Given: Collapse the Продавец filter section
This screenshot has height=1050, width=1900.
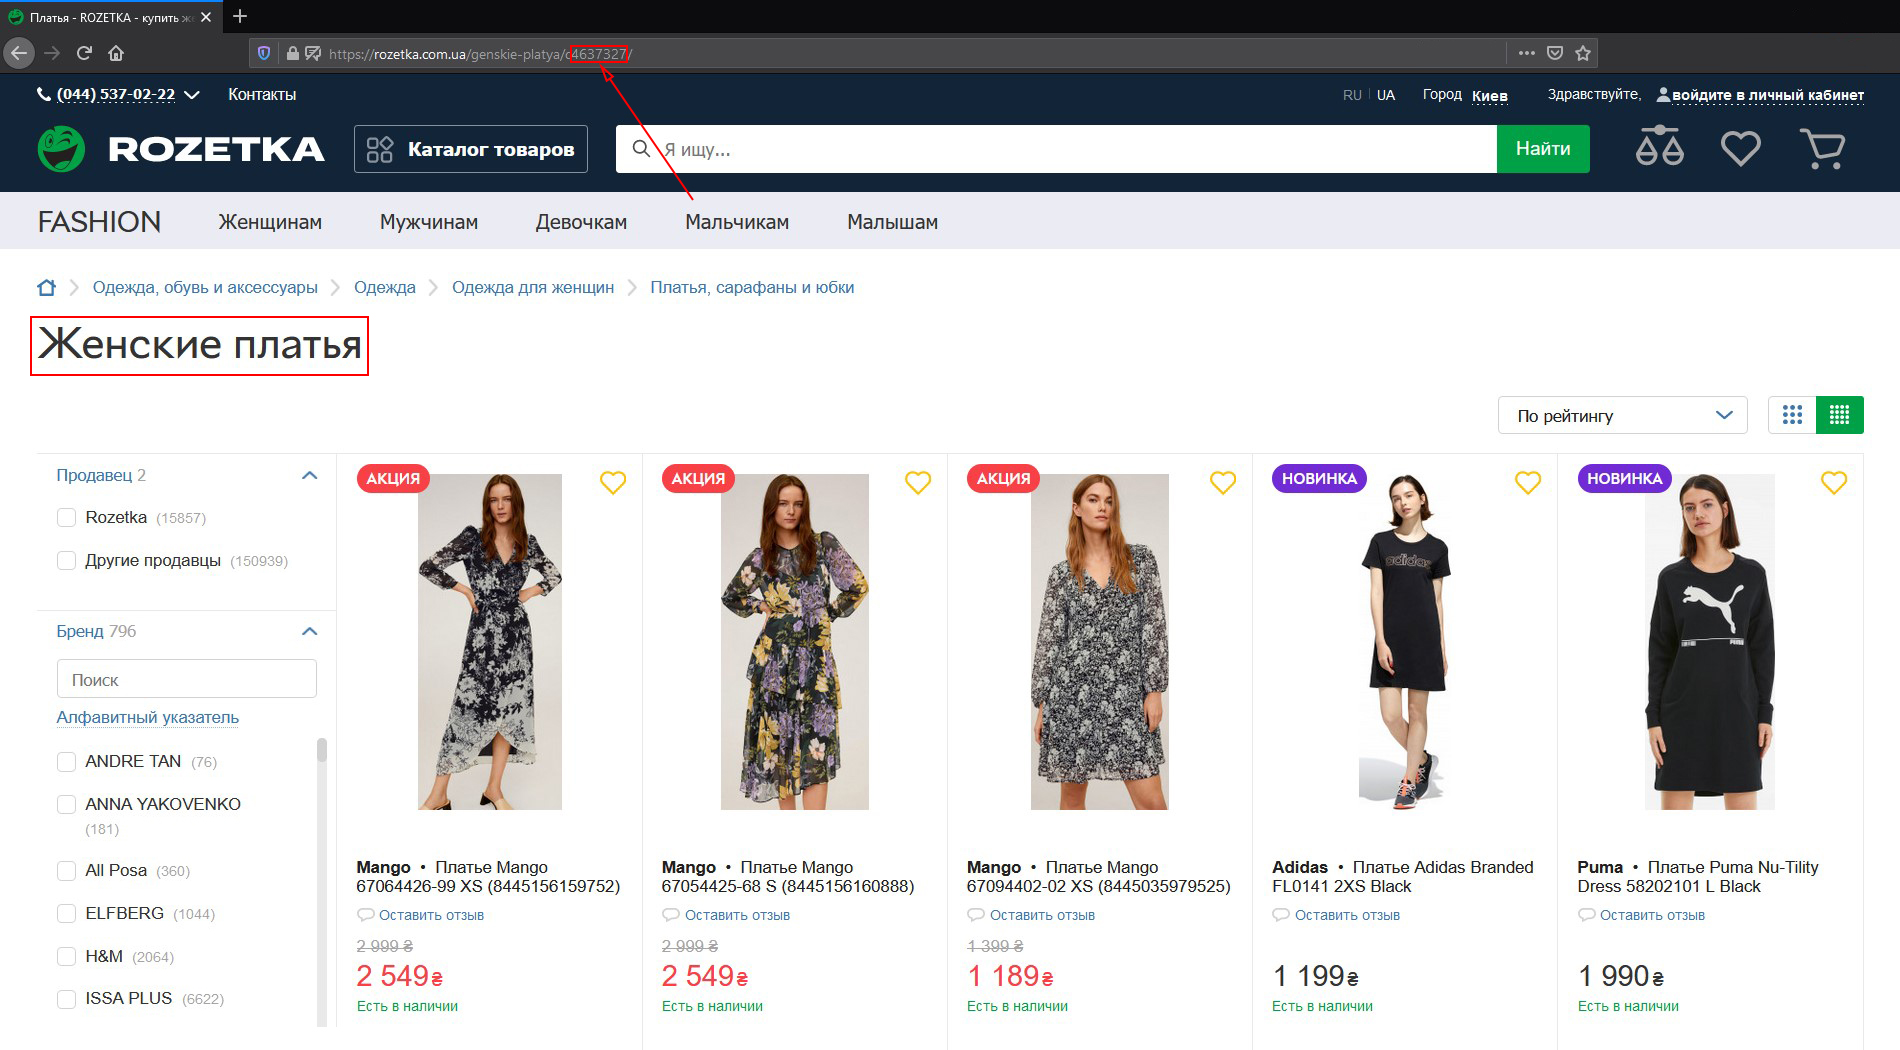Looking at the screenshot, I should pos(309,476).
